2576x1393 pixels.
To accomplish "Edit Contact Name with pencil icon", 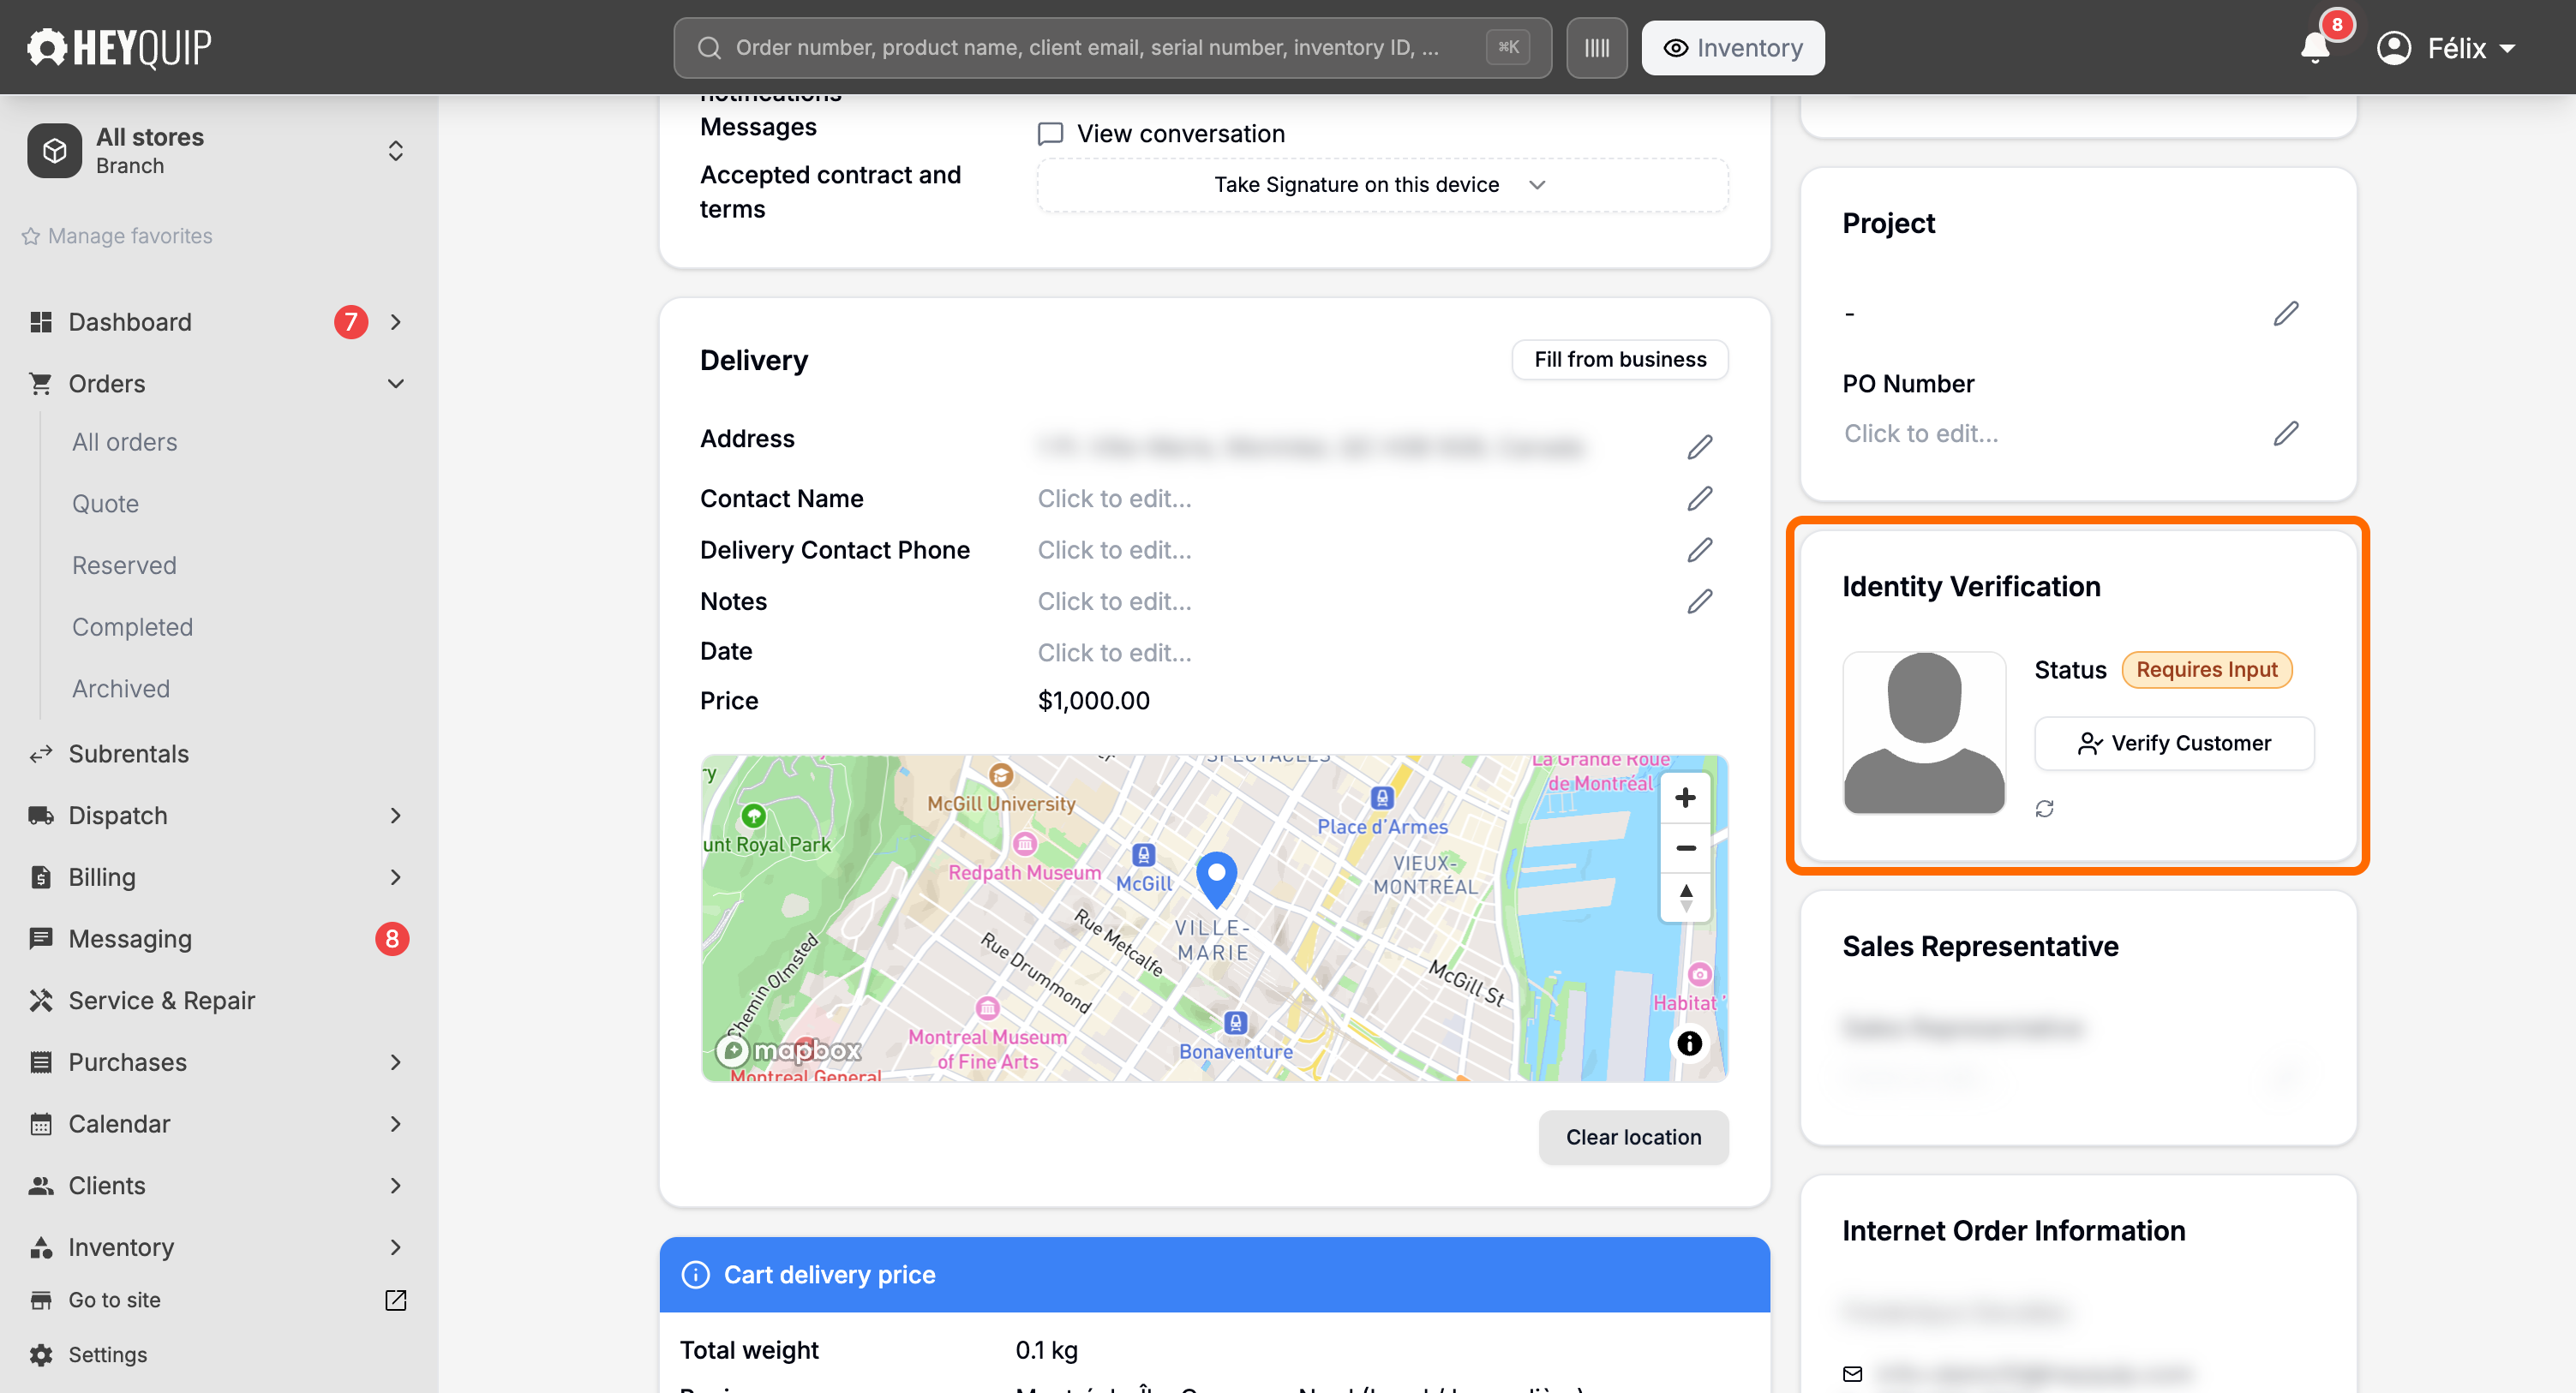I will pyautogui.click(x=1700, y=498).
